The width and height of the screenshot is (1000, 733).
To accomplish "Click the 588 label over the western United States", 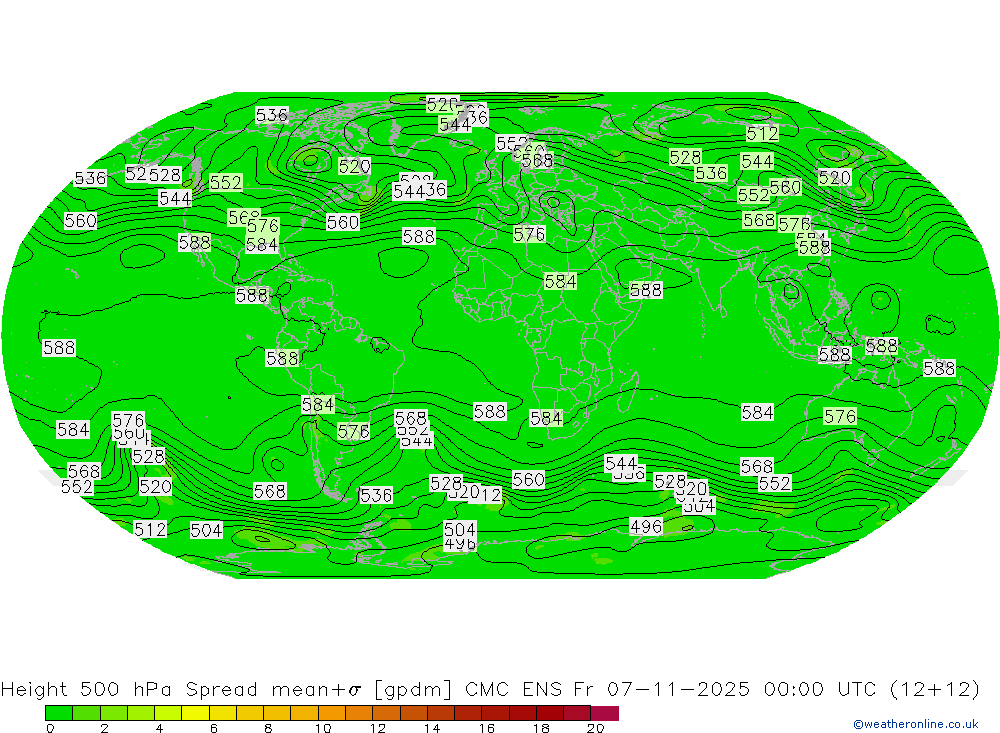I will click(195, 242).
